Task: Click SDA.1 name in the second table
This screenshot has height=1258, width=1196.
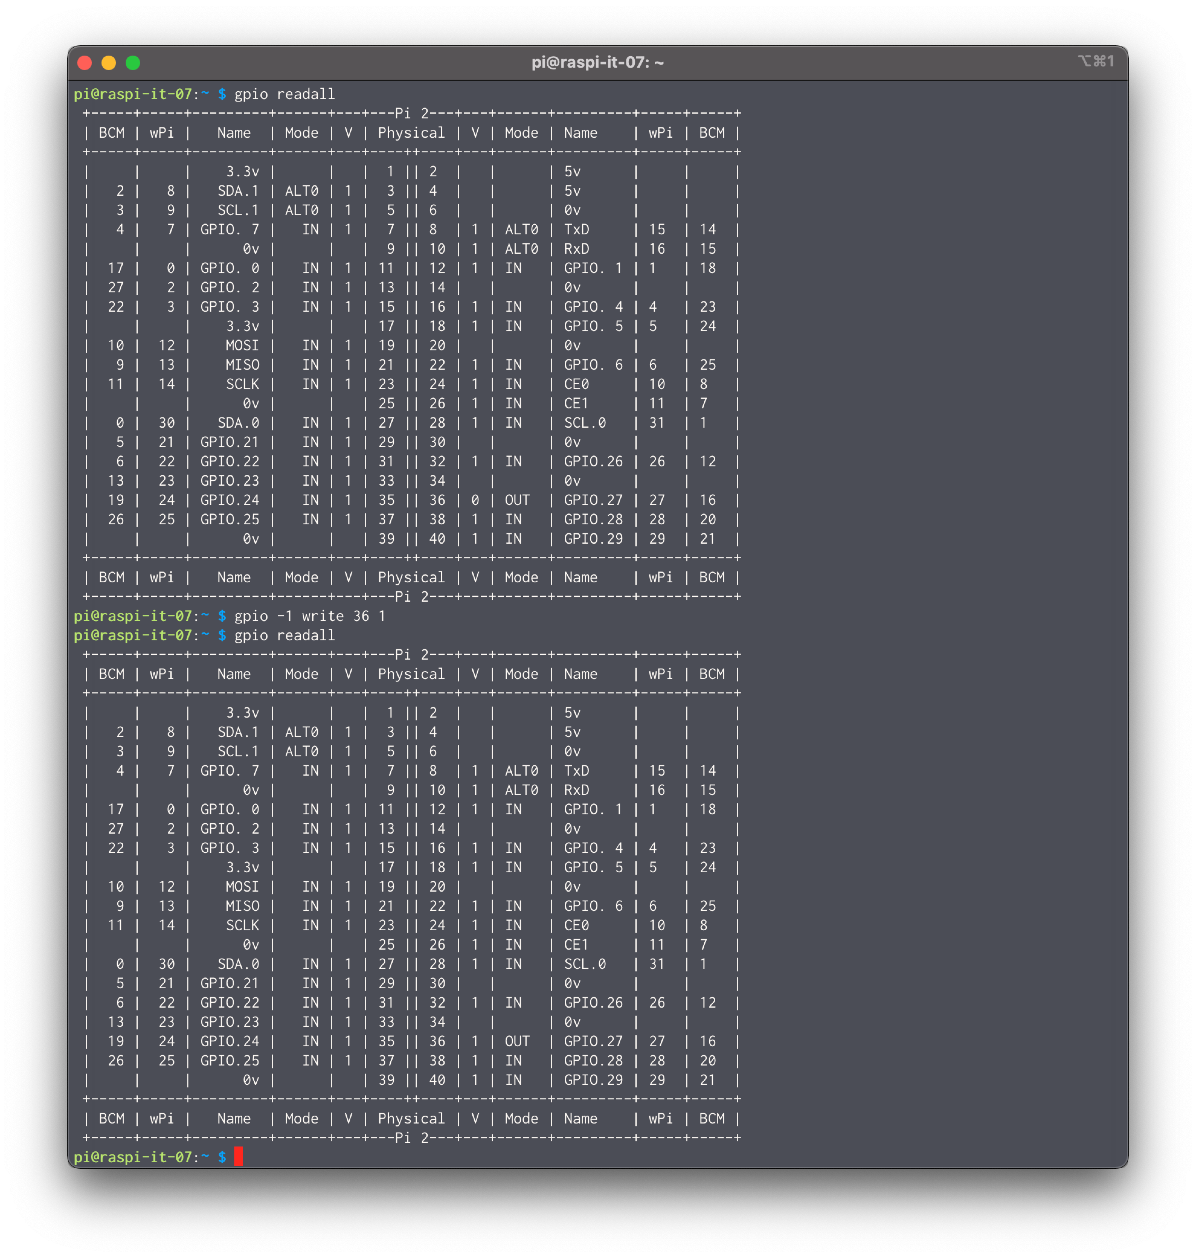Action: pos(238,732)
